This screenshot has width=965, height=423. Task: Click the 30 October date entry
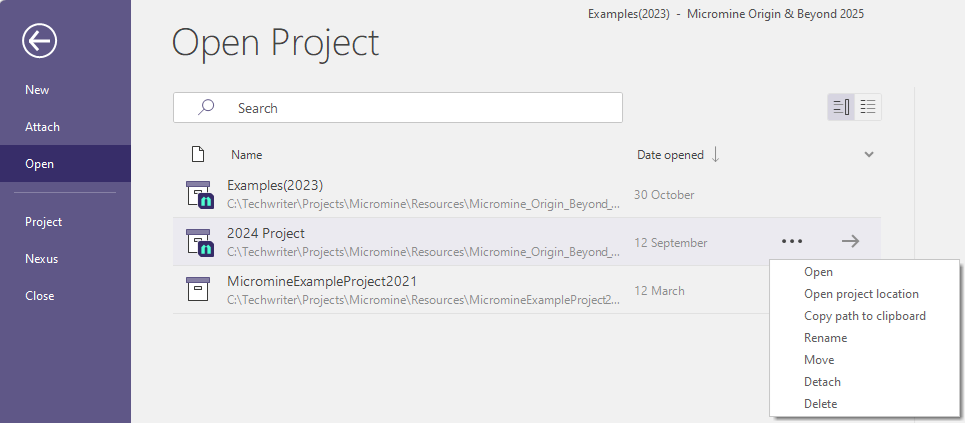click(x=664, y=195)
